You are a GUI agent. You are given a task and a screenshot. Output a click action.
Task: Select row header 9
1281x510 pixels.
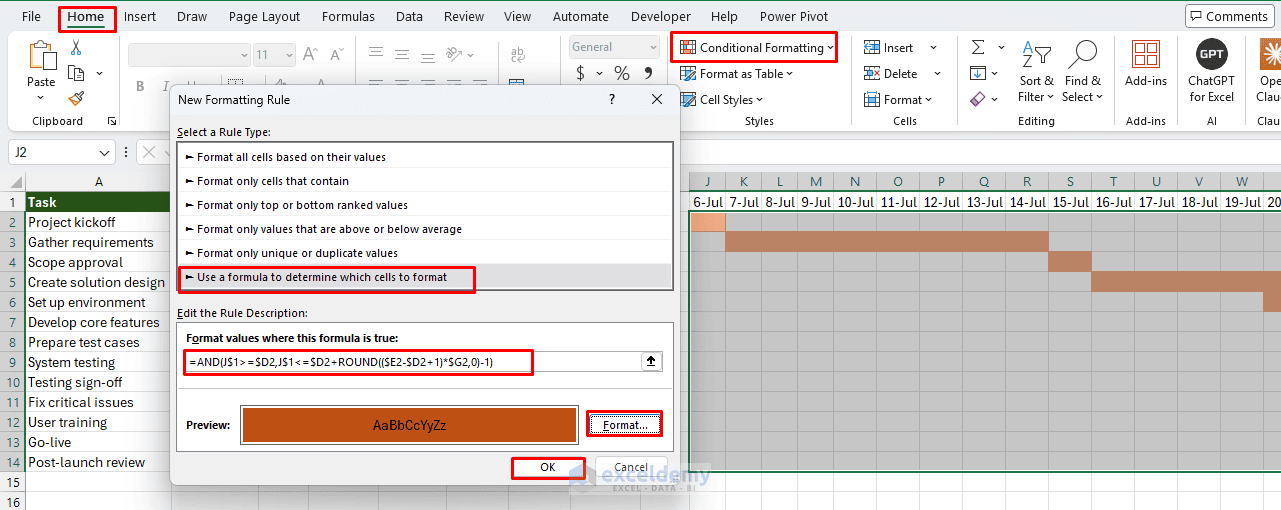tap(12, 362)
